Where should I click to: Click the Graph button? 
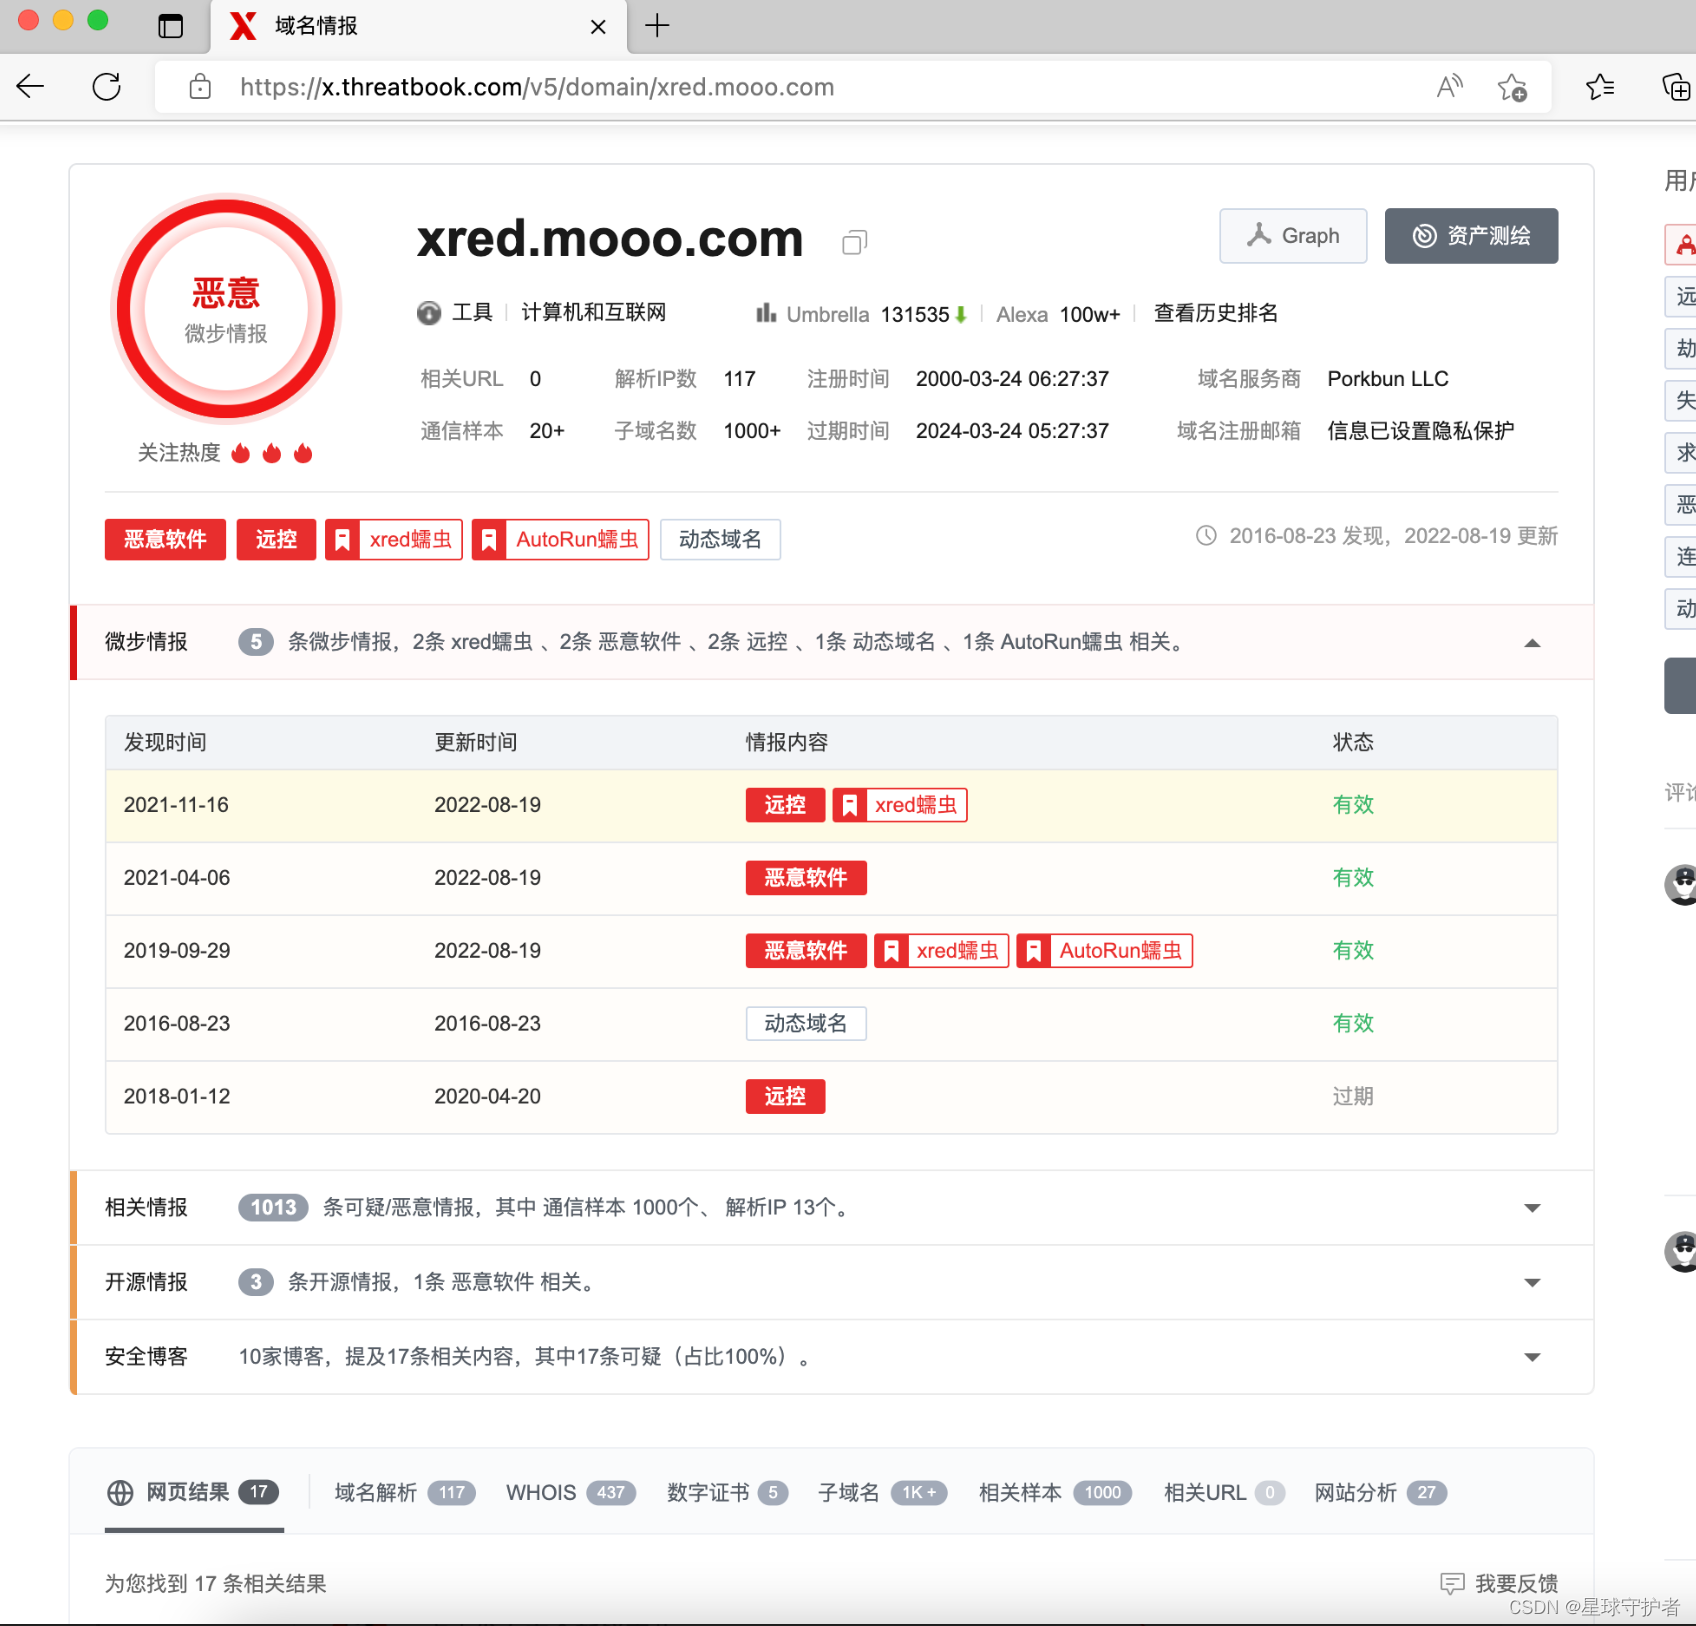click(1293, 236)
